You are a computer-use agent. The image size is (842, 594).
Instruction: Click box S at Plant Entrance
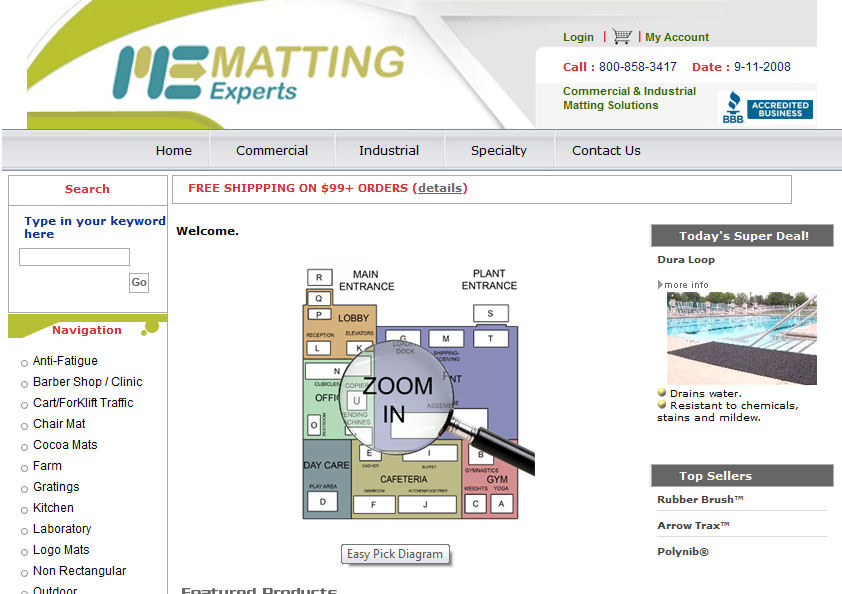coord(490,313)
